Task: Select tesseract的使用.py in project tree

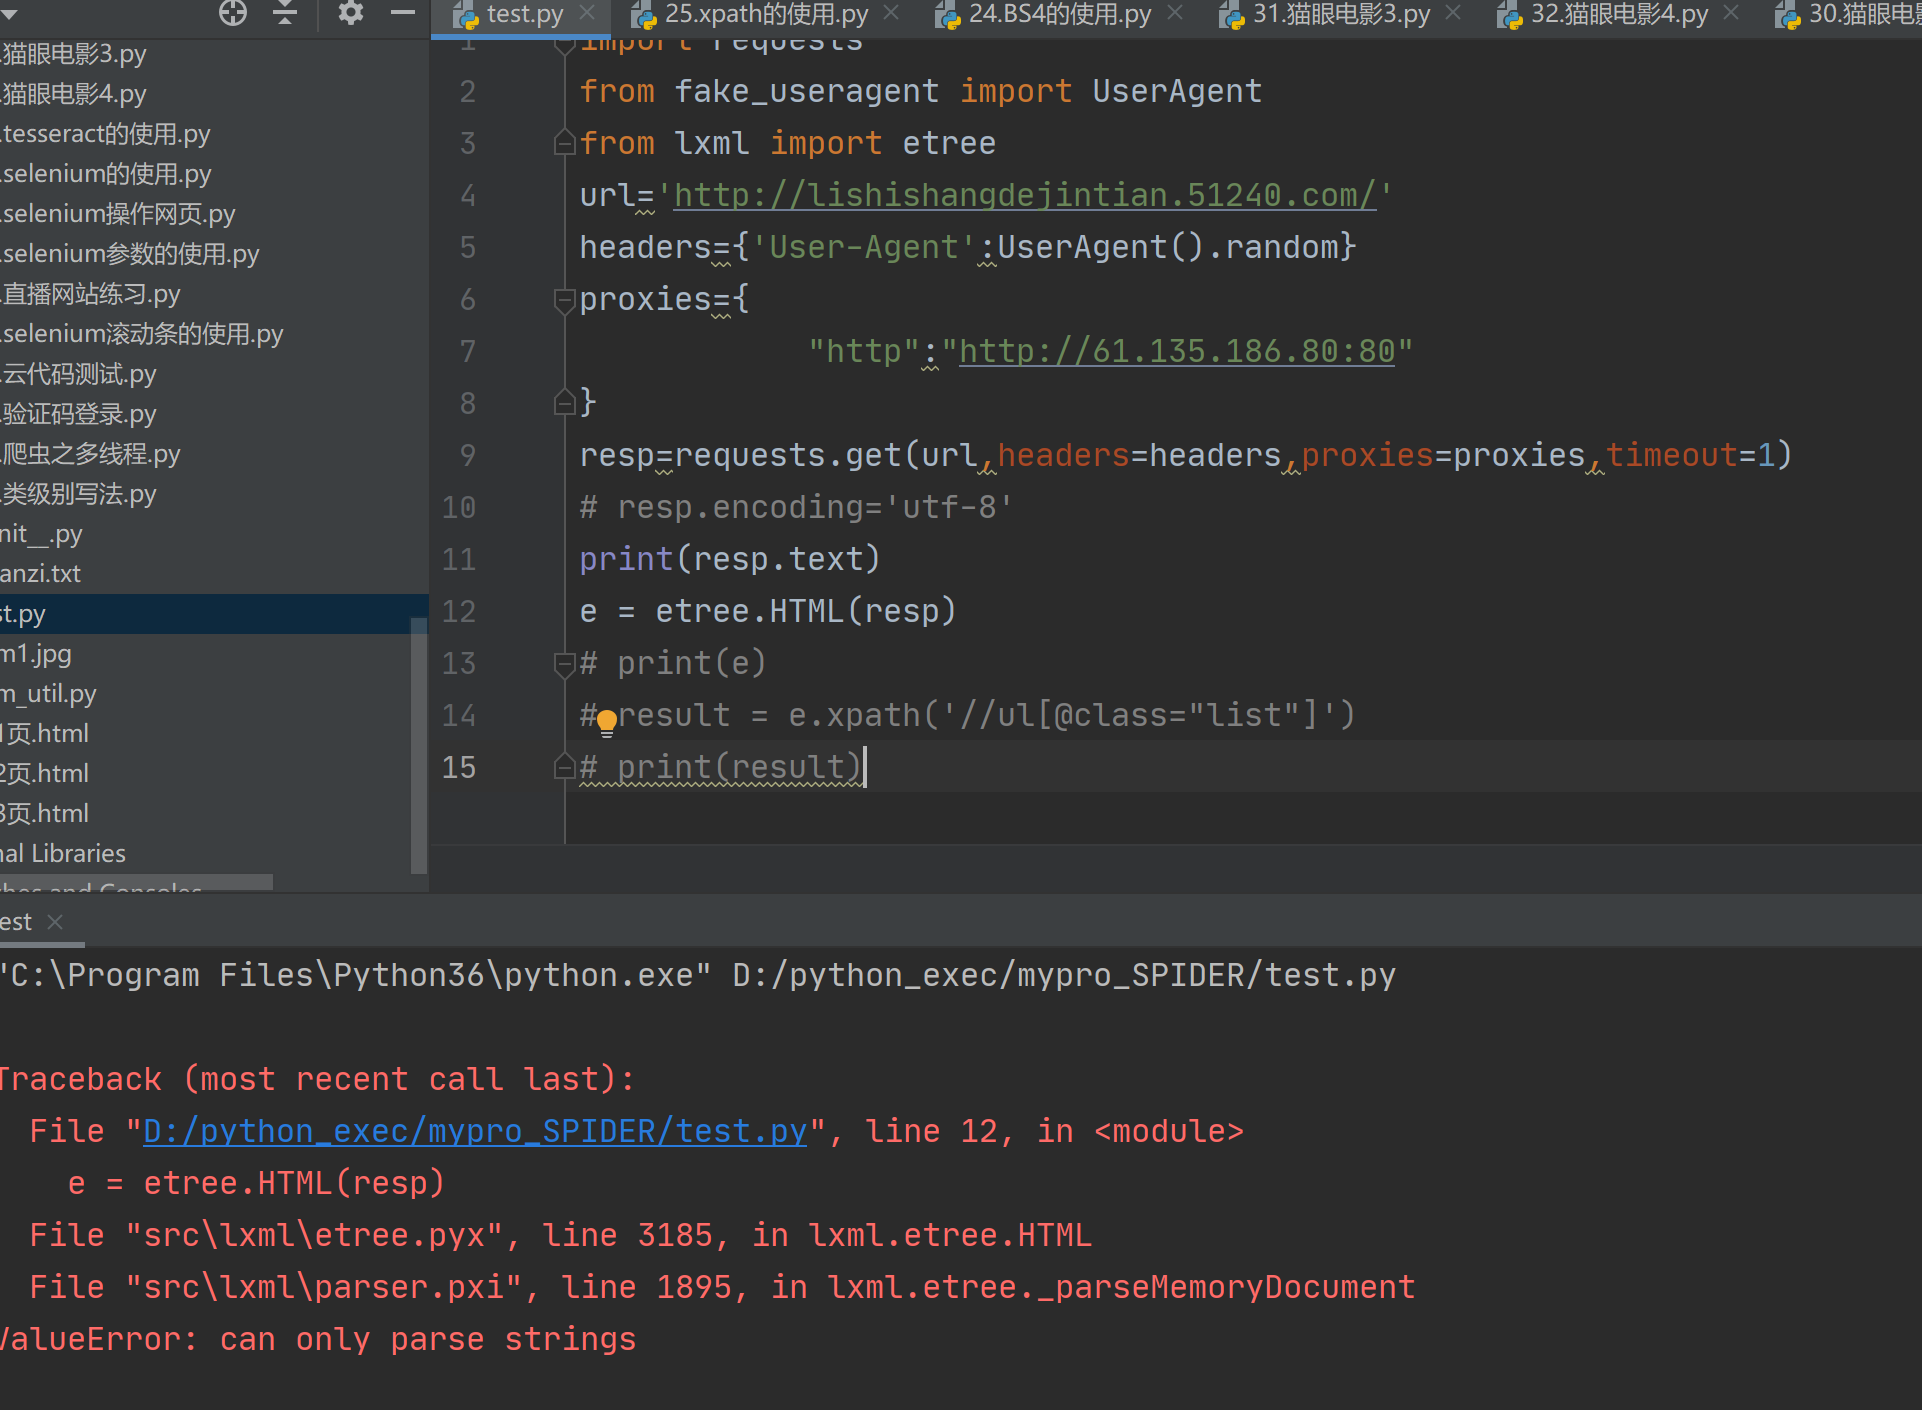Action: (105, 134)
